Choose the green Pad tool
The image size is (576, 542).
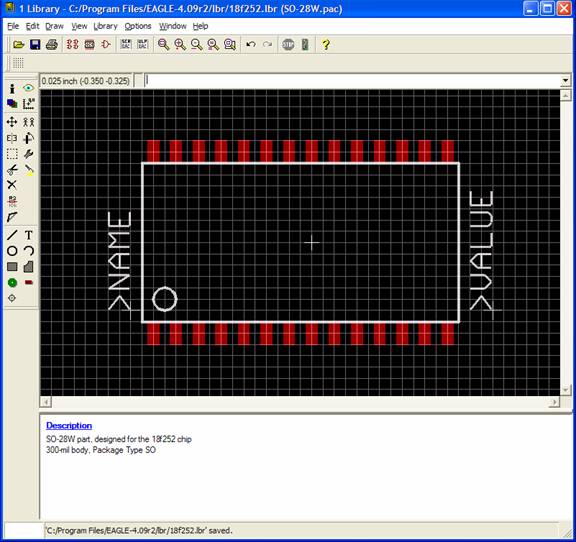click(x=12, y=283)
